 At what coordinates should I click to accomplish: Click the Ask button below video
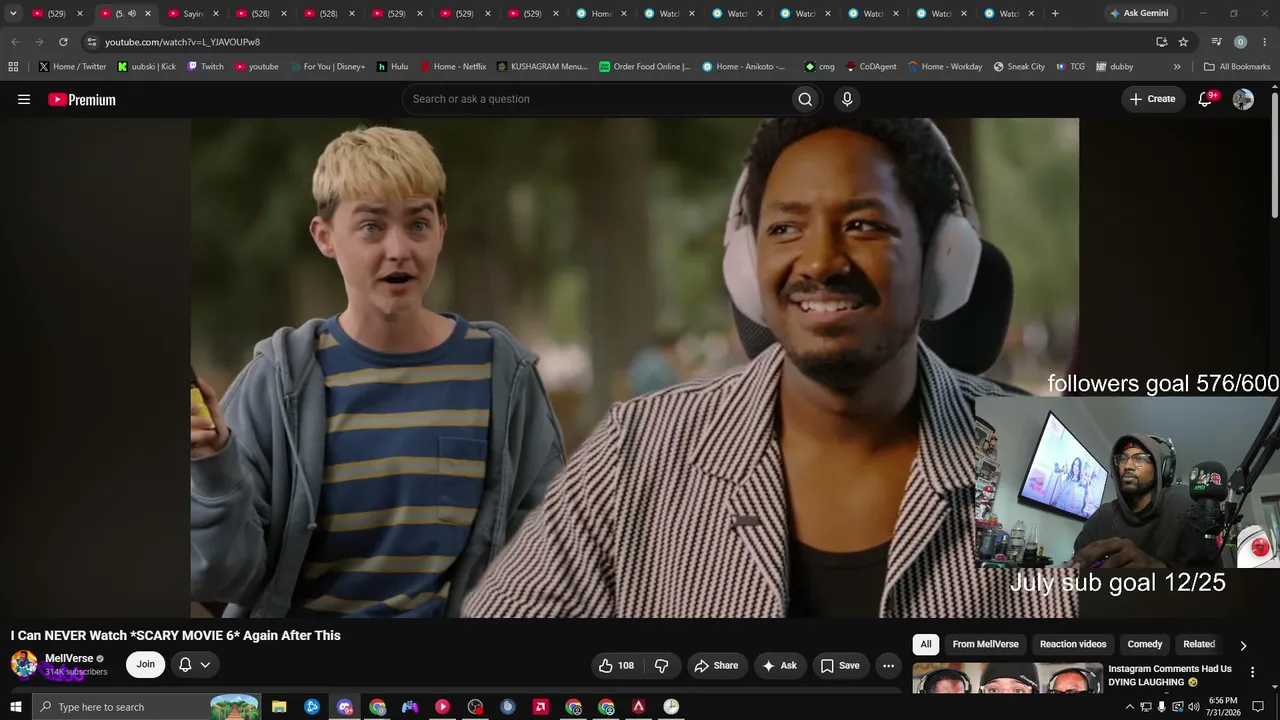coord(779,665)
